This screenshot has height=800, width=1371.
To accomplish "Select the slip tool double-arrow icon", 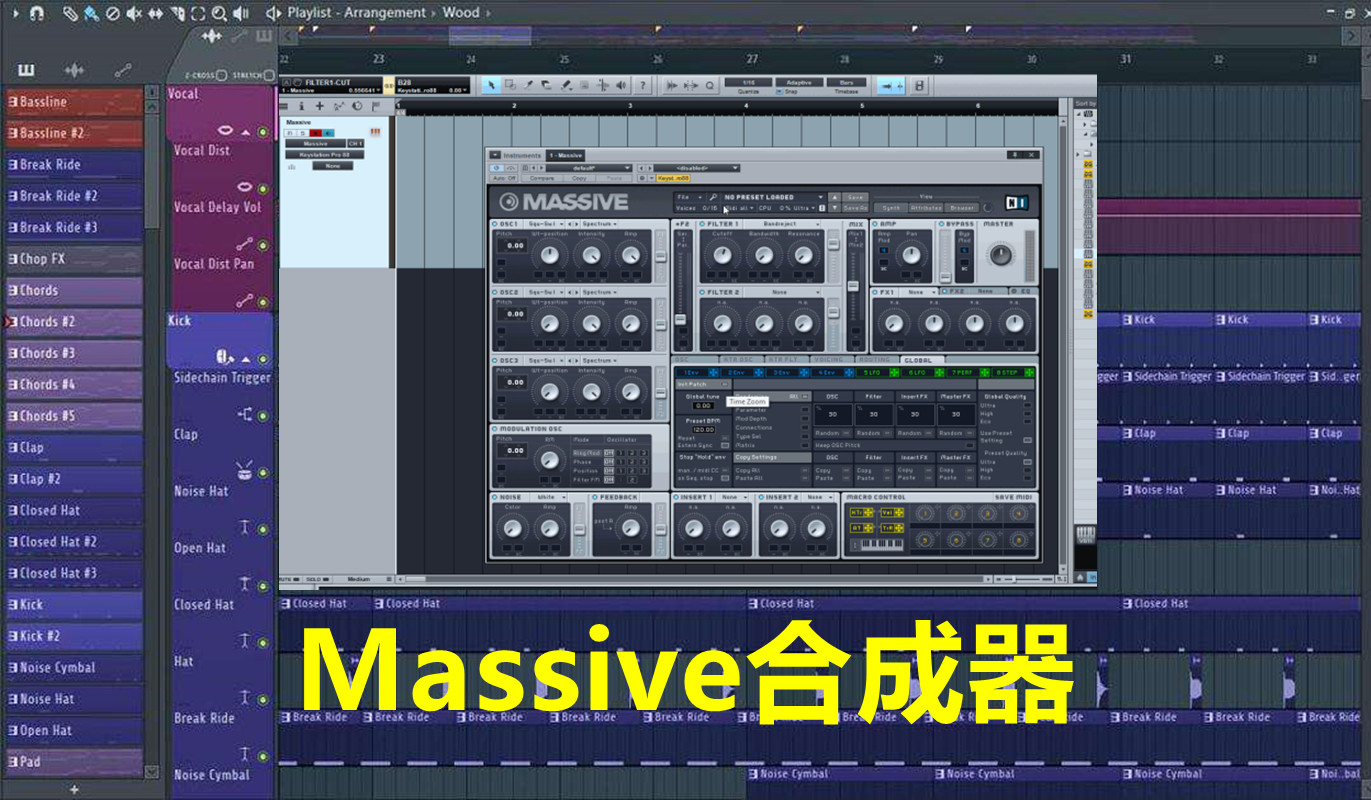I will (x=155, y=14).
